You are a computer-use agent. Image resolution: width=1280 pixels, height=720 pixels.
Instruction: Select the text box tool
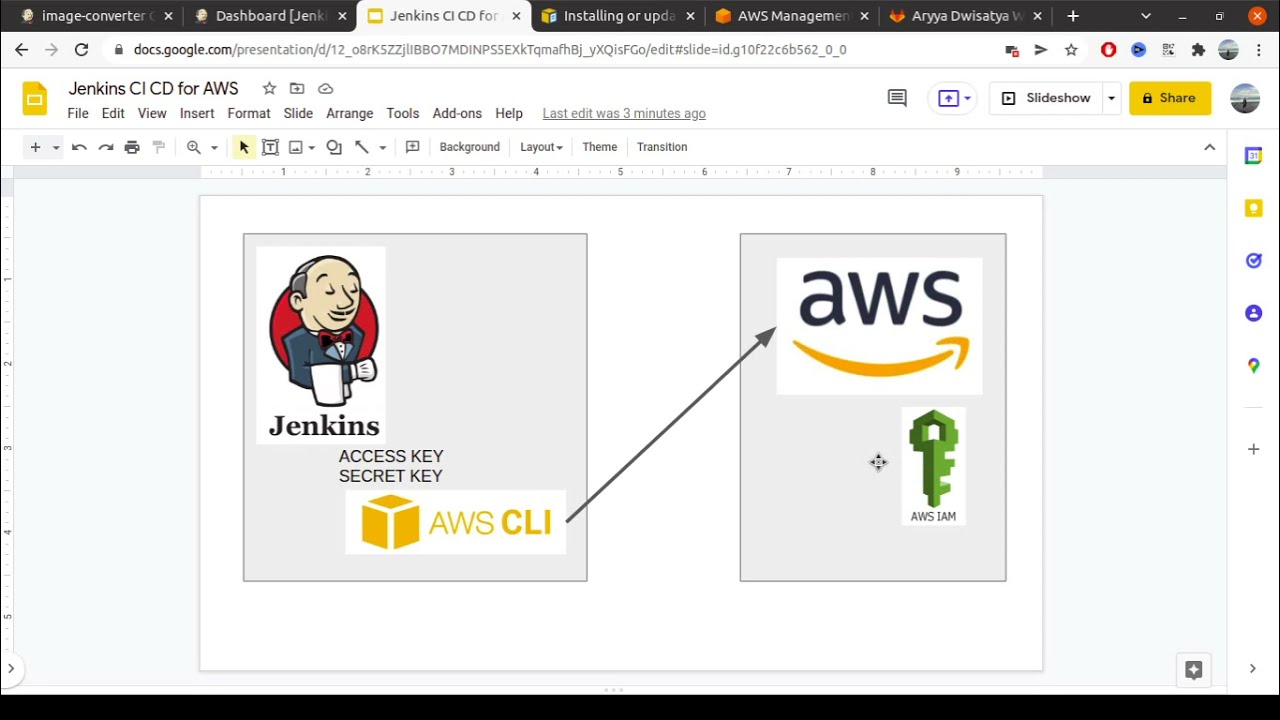(x=270, y=147)
